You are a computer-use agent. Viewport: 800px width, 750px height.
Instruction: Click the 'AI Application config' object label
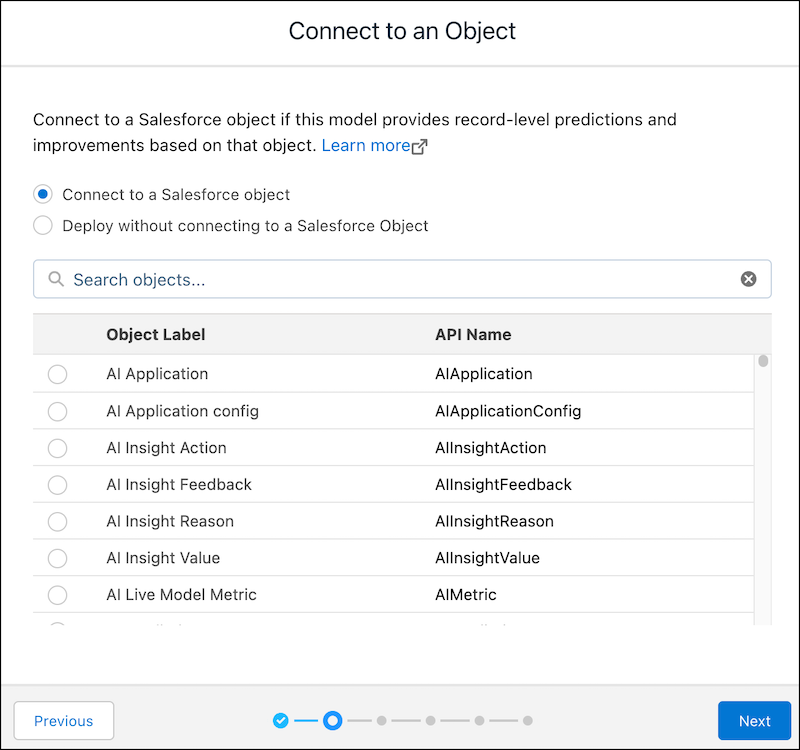(183, 411)
